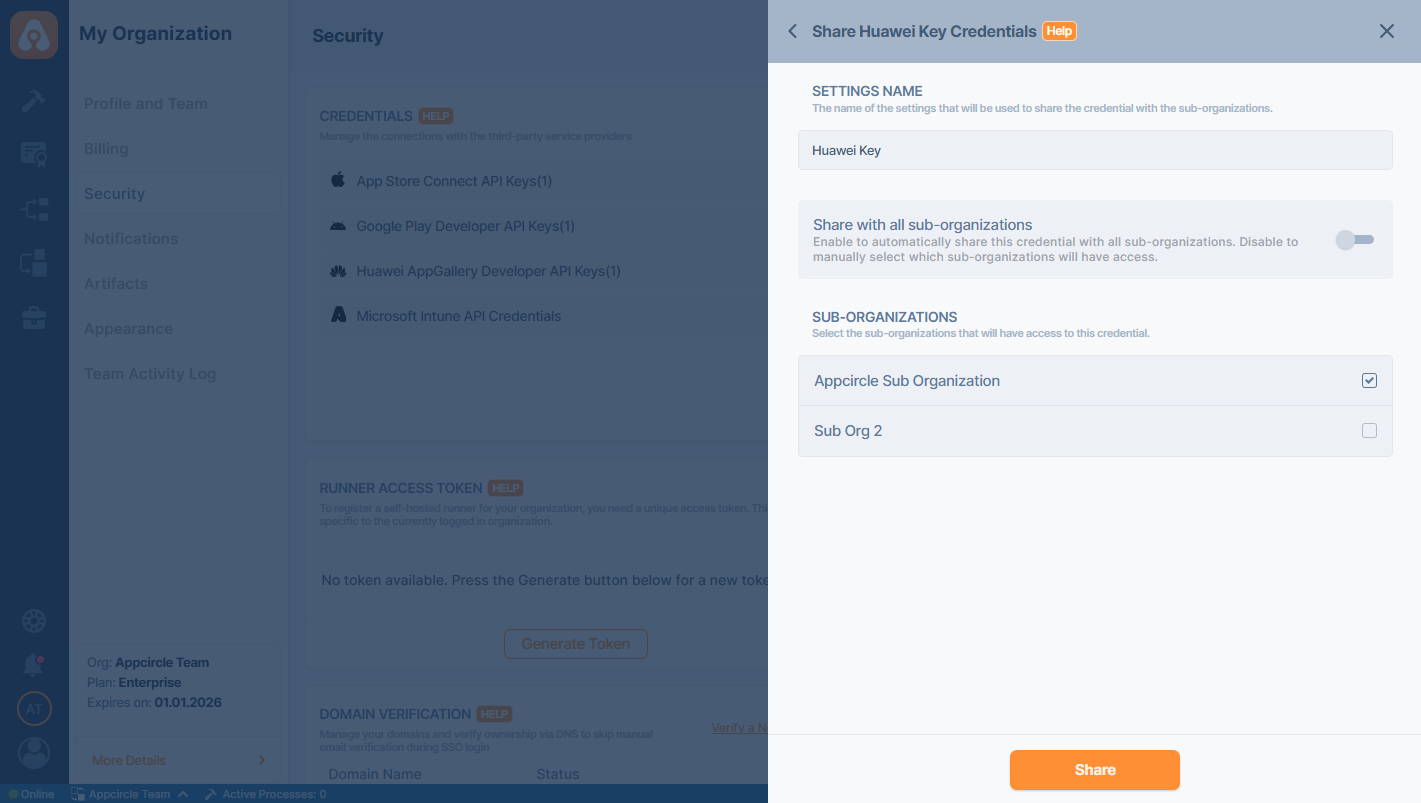
Task: Open the Build module hammer icon
Action: [34, 101]
